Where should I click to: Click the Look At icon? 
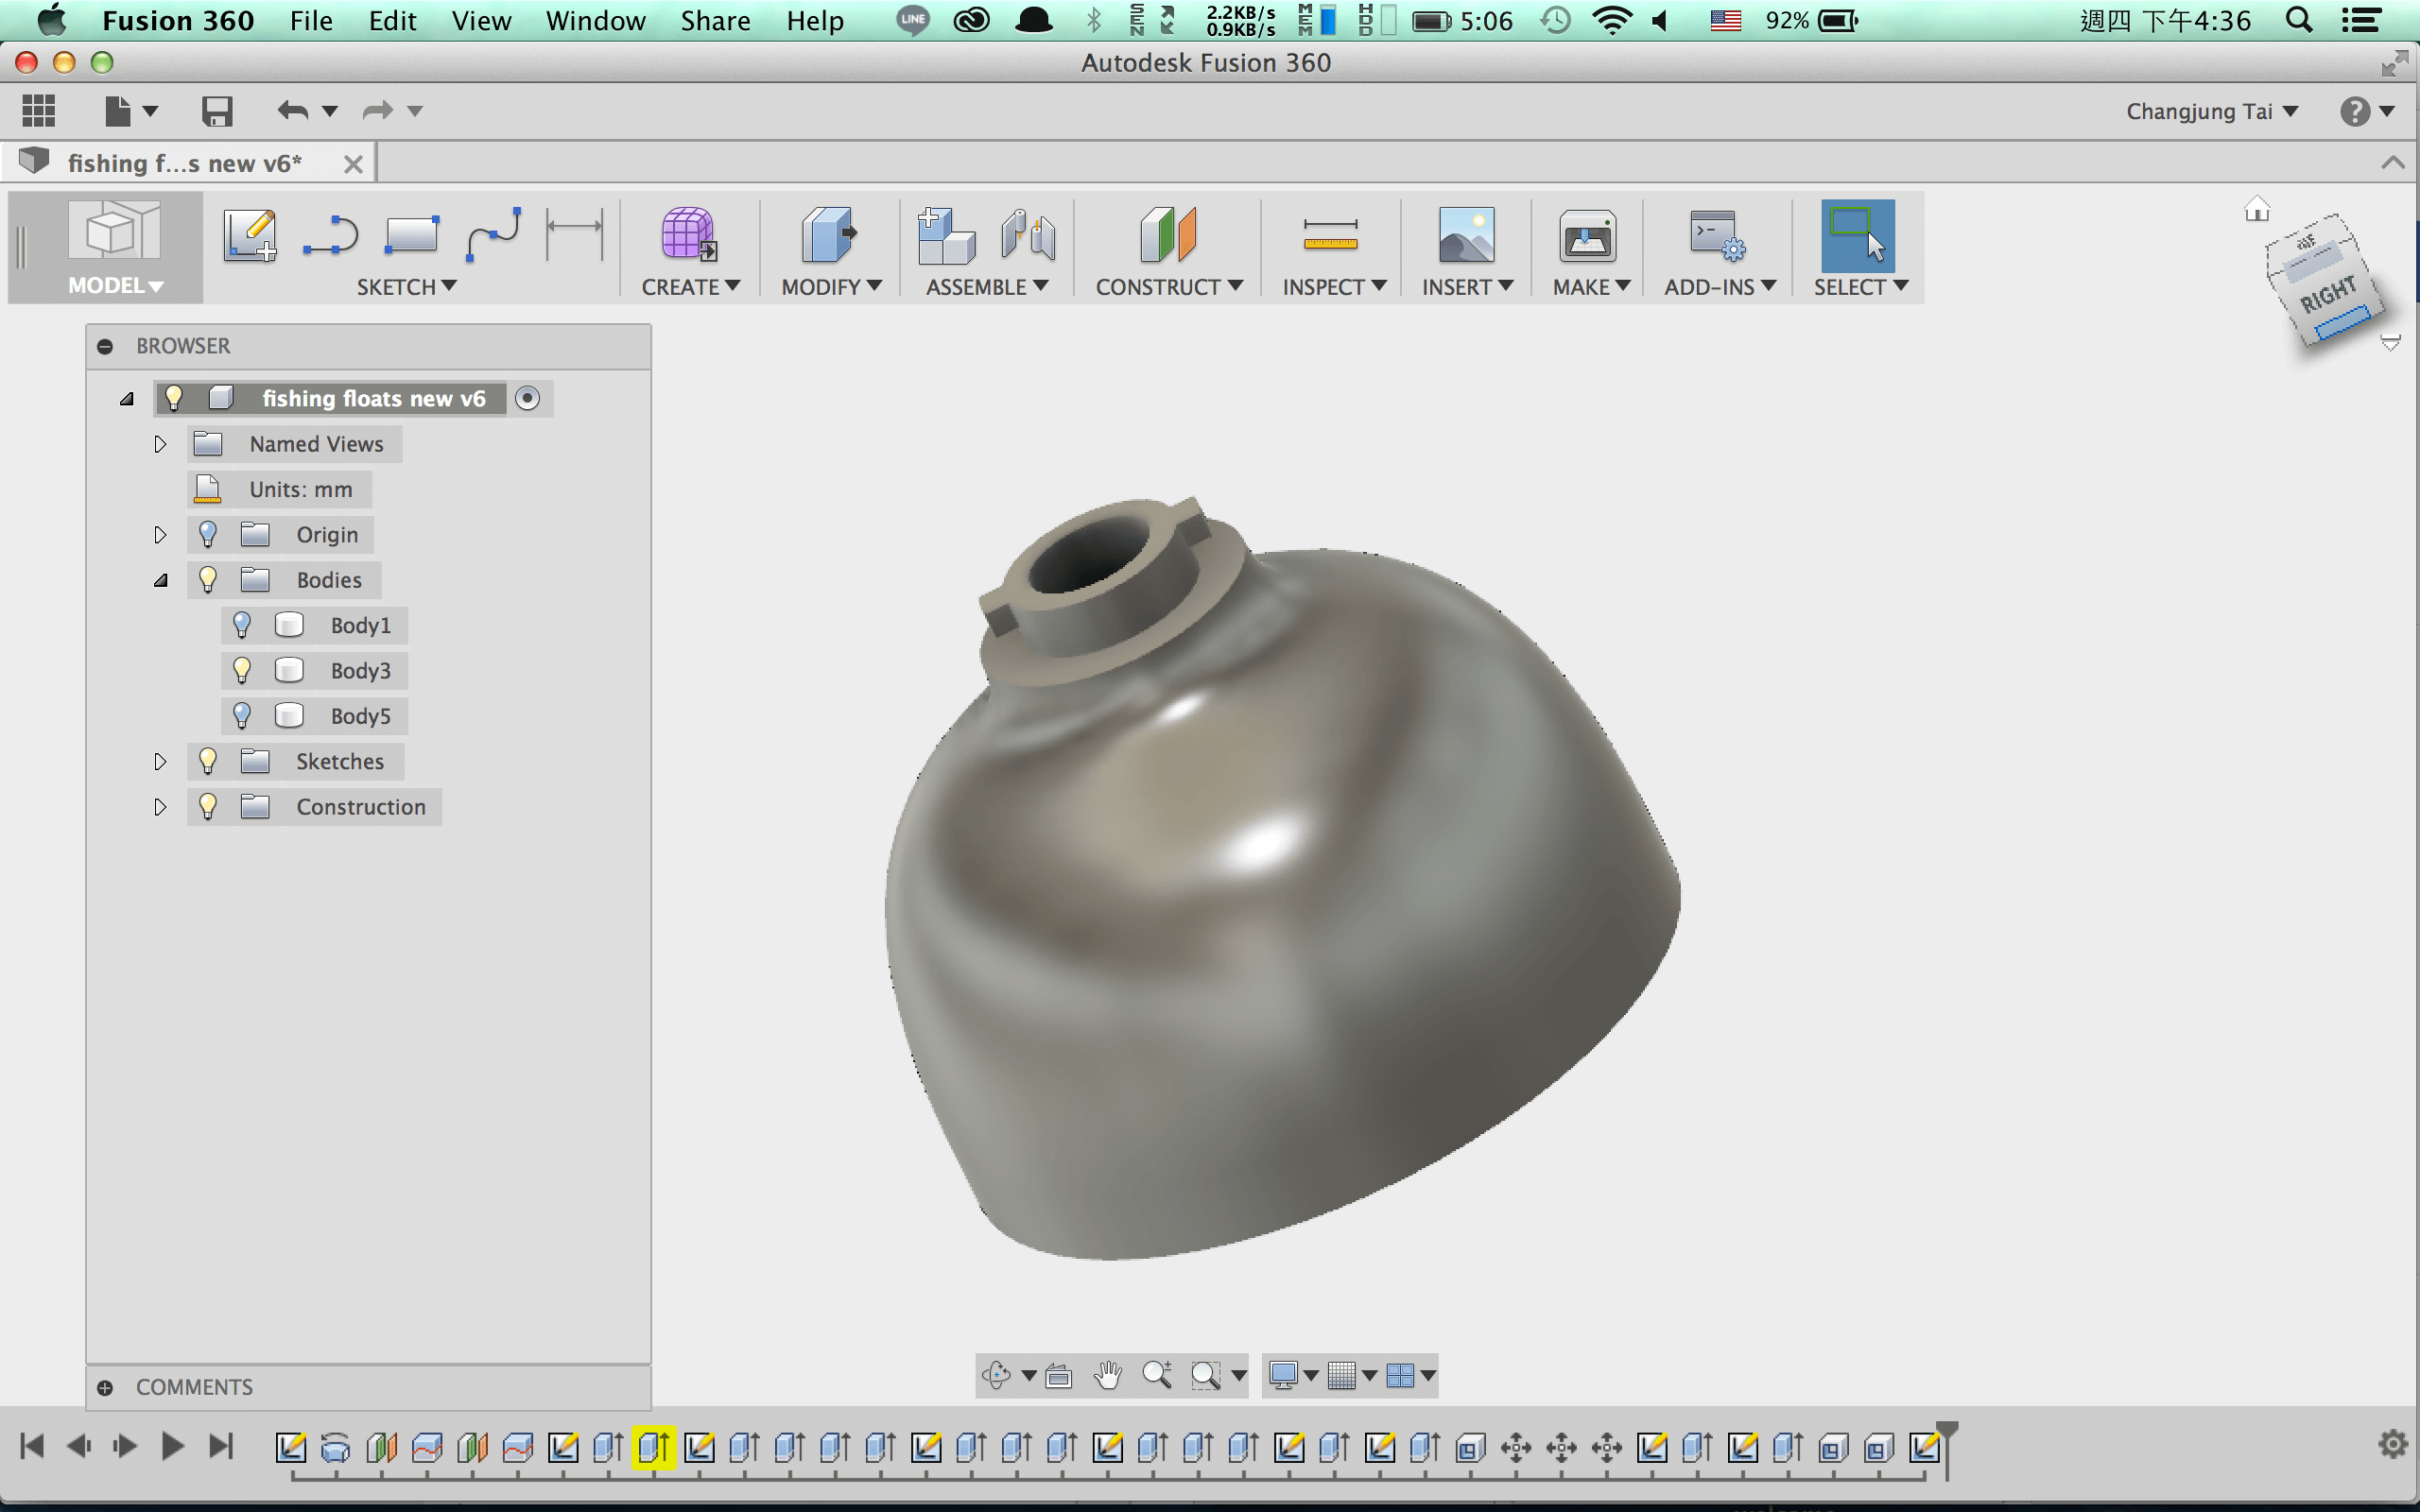[1058, 1376]
